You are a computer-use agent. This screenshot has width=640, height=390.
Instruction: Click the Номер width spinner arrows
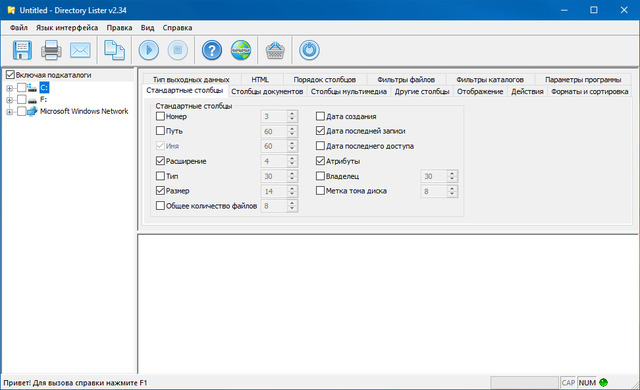tap(292, 116)
